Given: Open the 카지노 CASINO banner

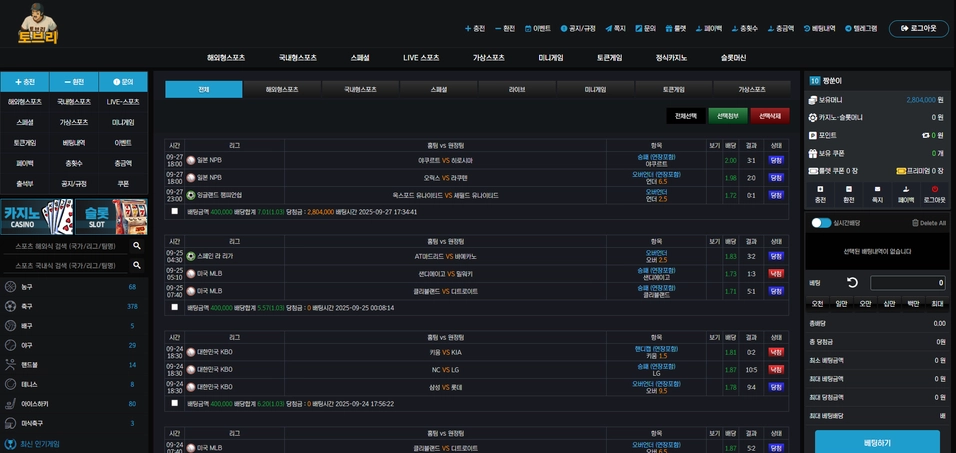Looking at the screenshot, I should [x=36, y=217].
